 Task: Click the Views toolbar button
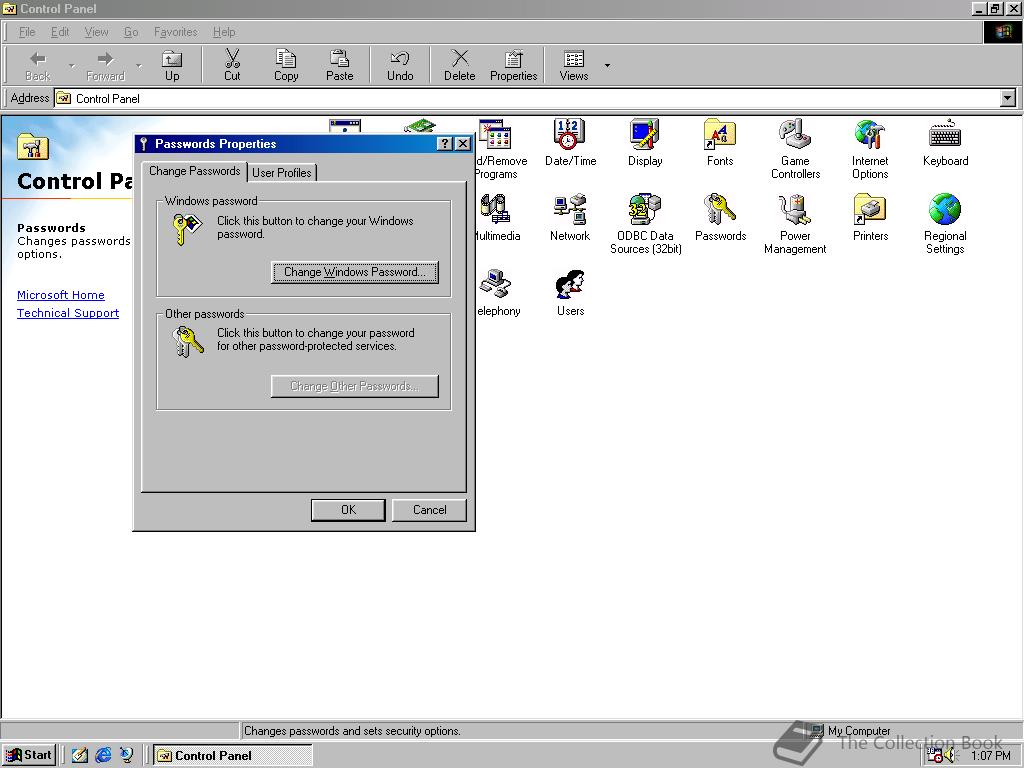click(x=573, y=66)
